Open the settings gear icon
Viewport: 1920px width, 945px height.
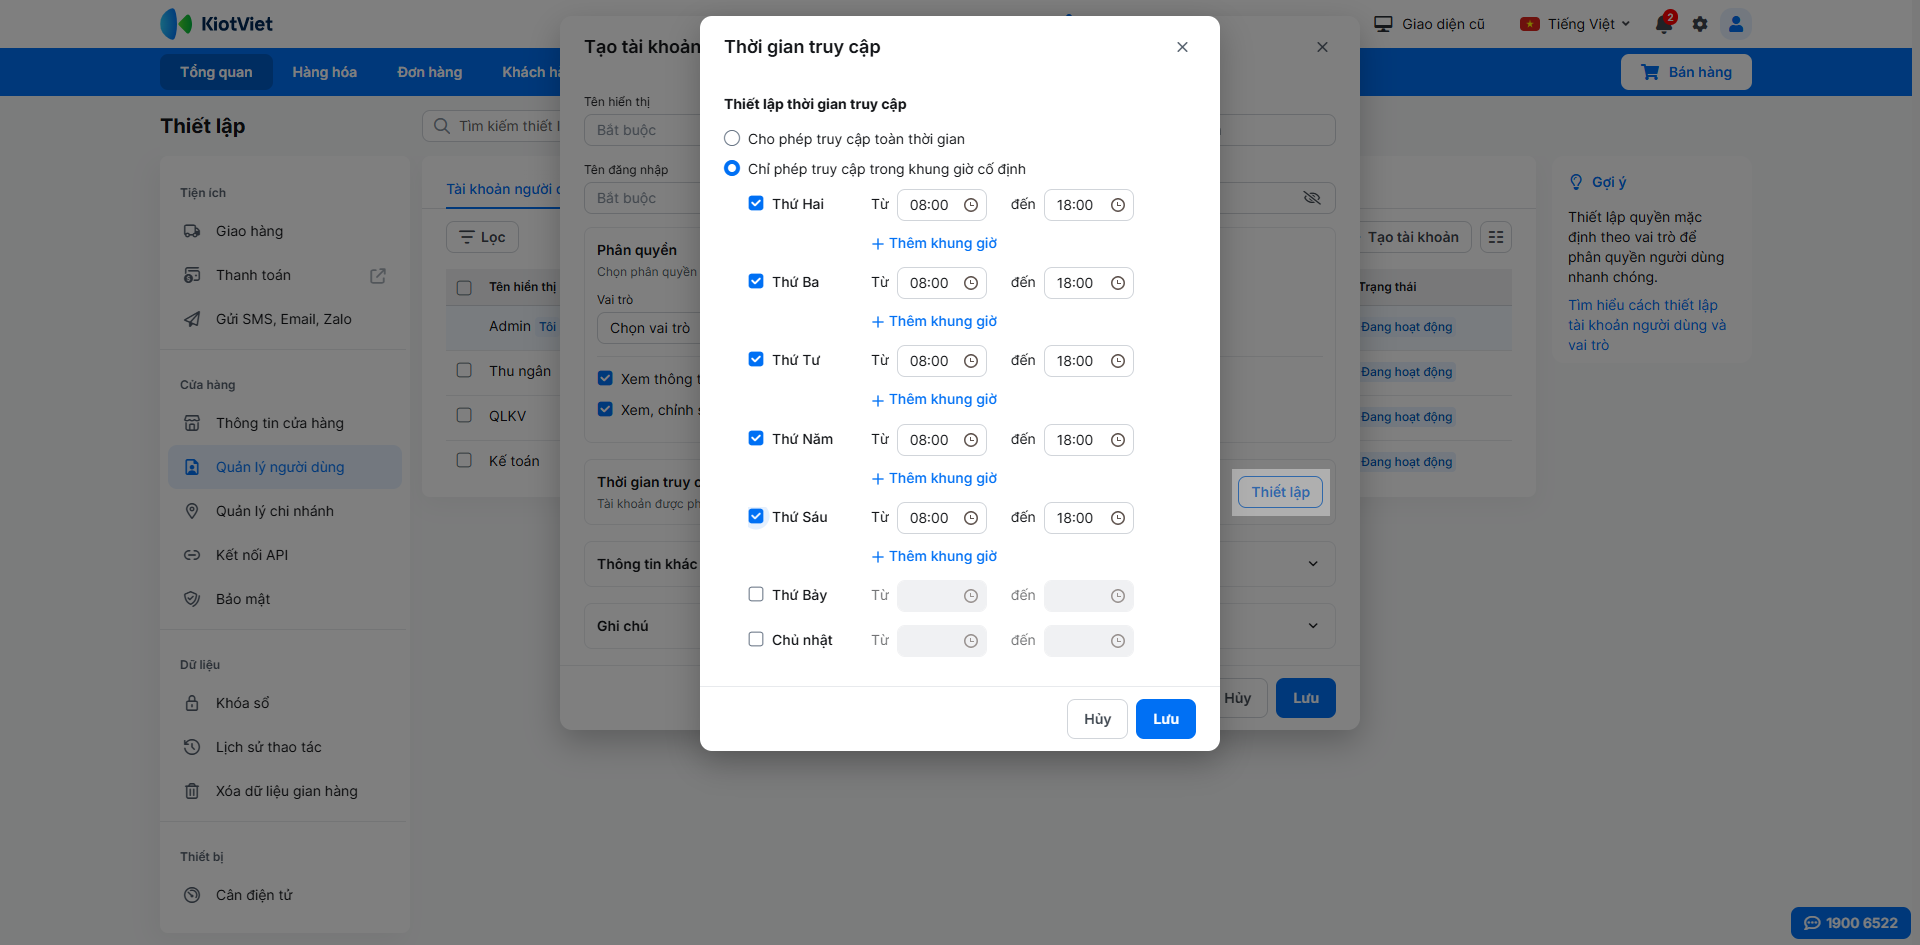1700,24
